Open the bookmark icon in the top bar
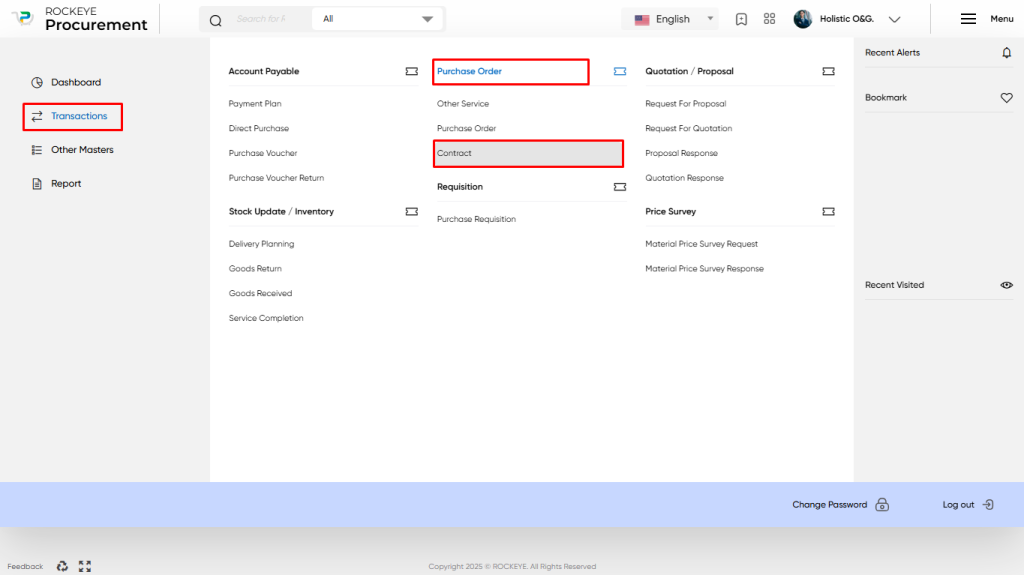Image resolution: width=1024 pixels, height=575 pixels. click(741, 19)
